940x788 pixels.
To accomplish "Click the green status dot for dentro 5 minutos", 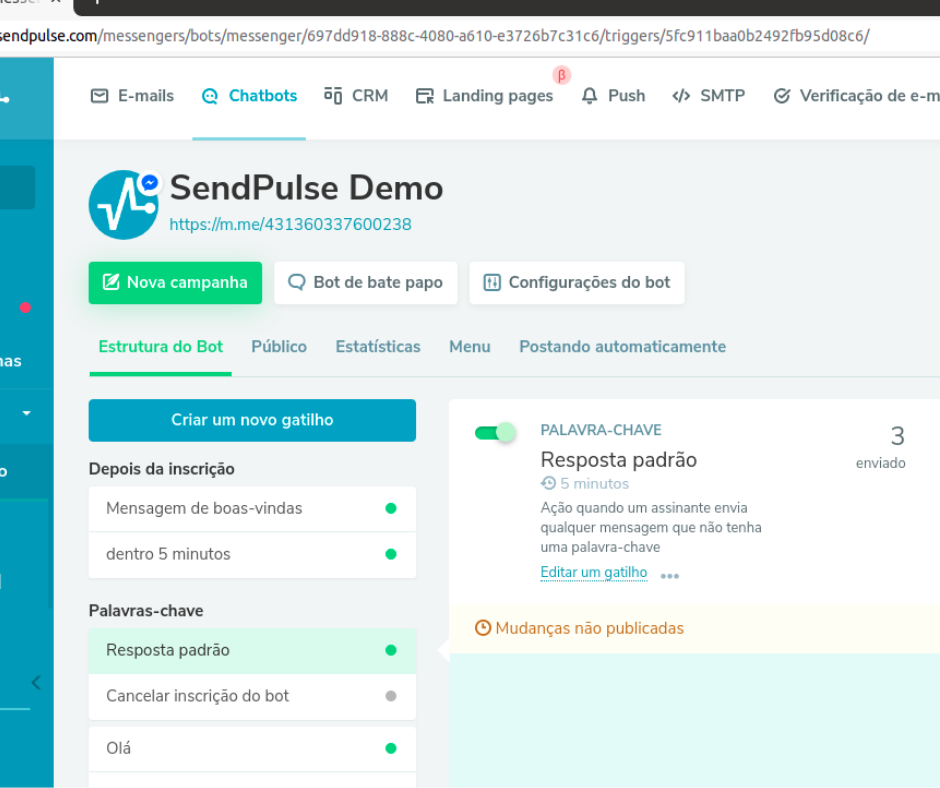I will [391, 554].
